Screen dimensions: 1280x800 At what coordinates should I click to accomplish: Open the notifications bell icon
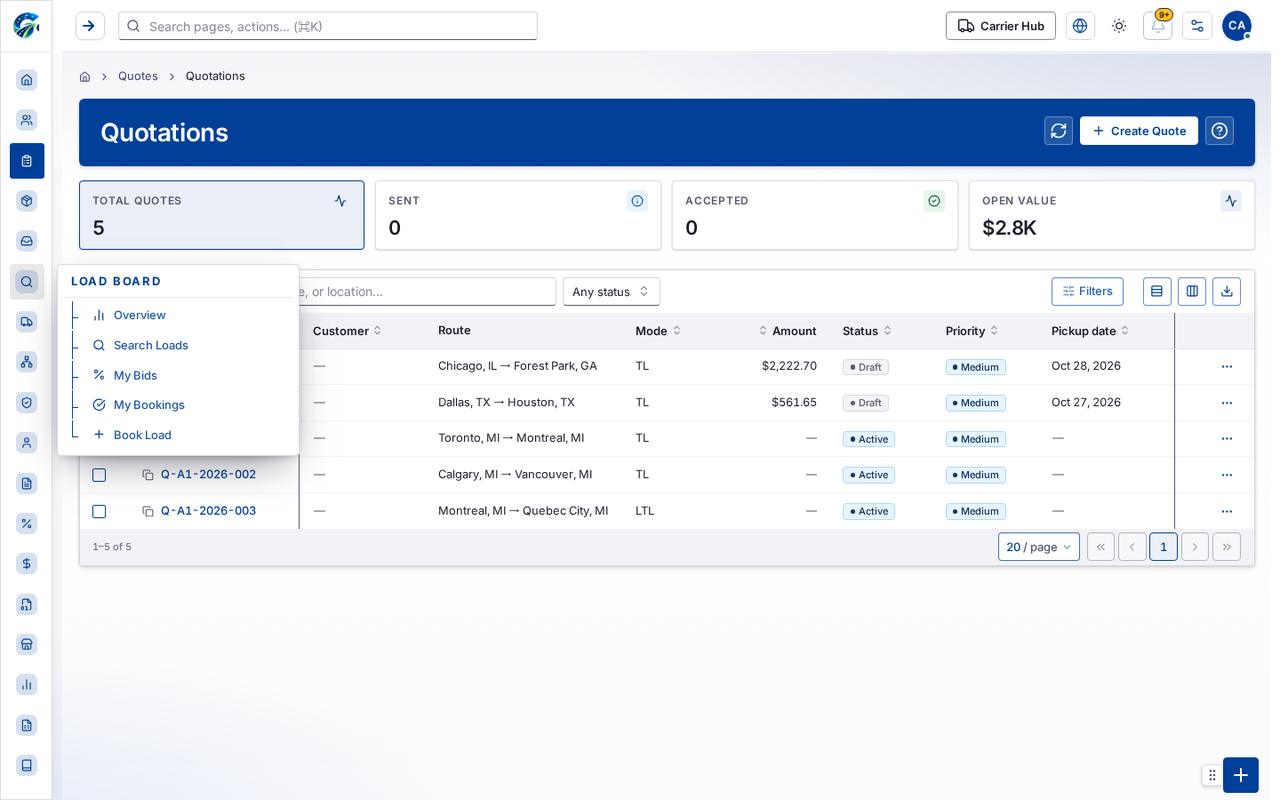click(1157, 26)
